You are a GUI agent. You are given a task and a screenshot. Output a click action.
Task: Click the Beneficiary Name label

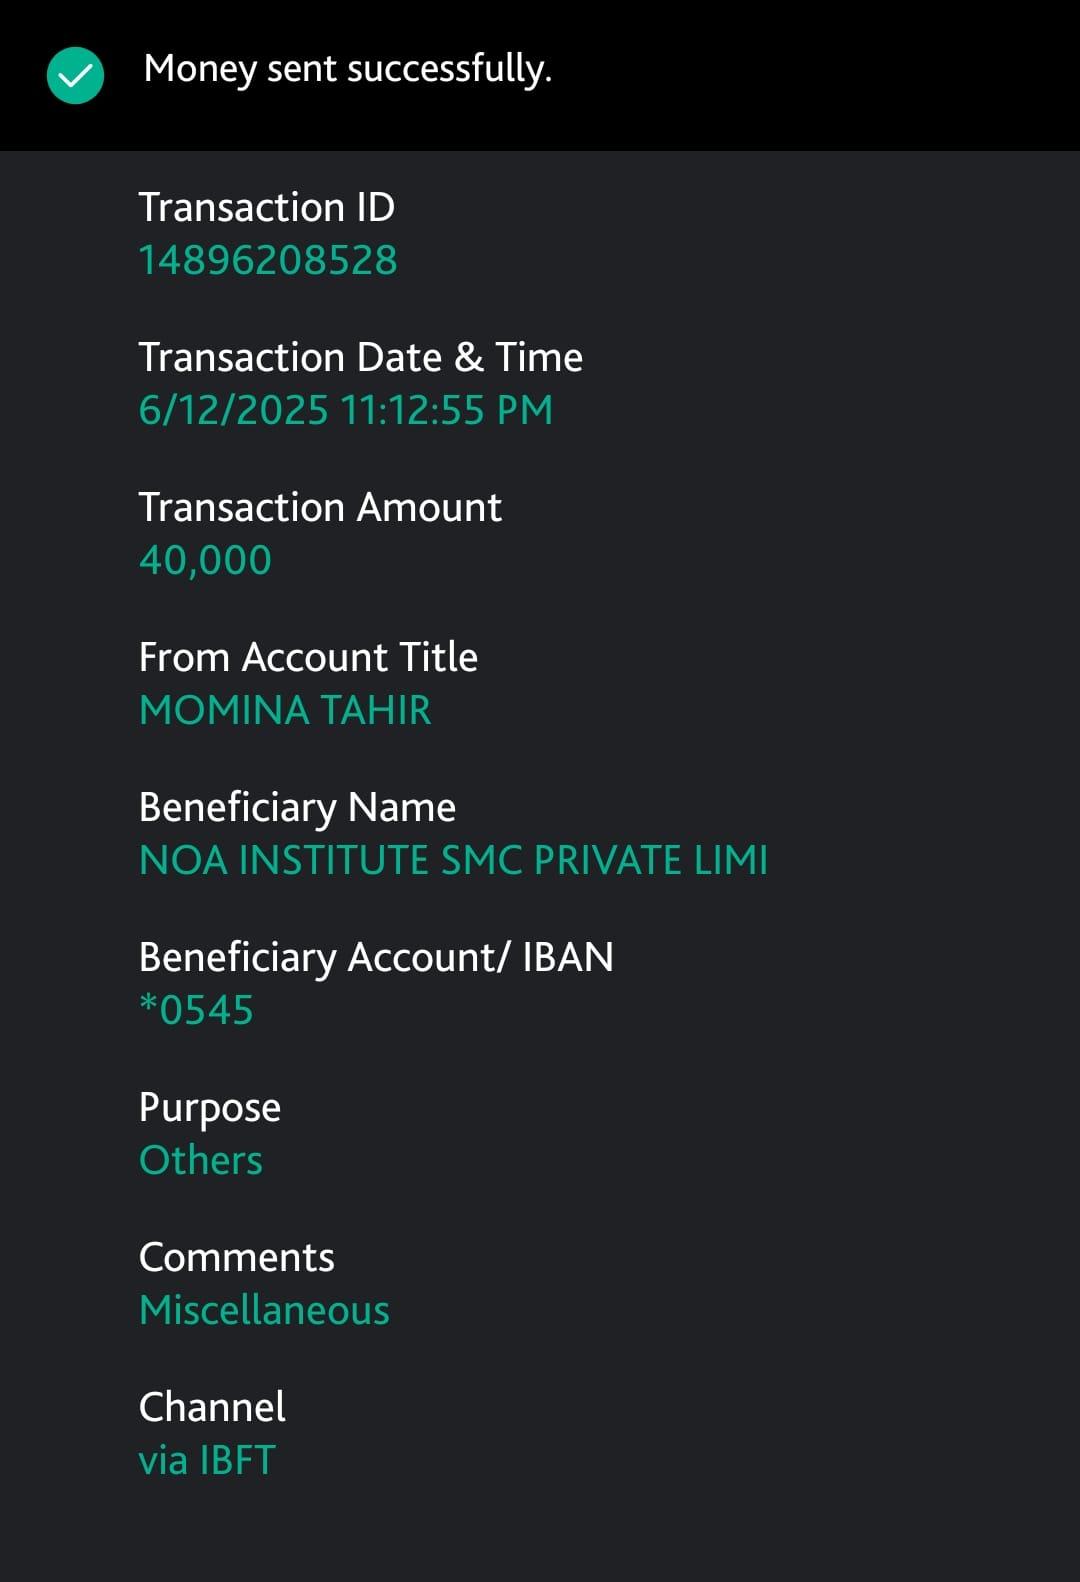pyautogui.click(x=297, y=807)
